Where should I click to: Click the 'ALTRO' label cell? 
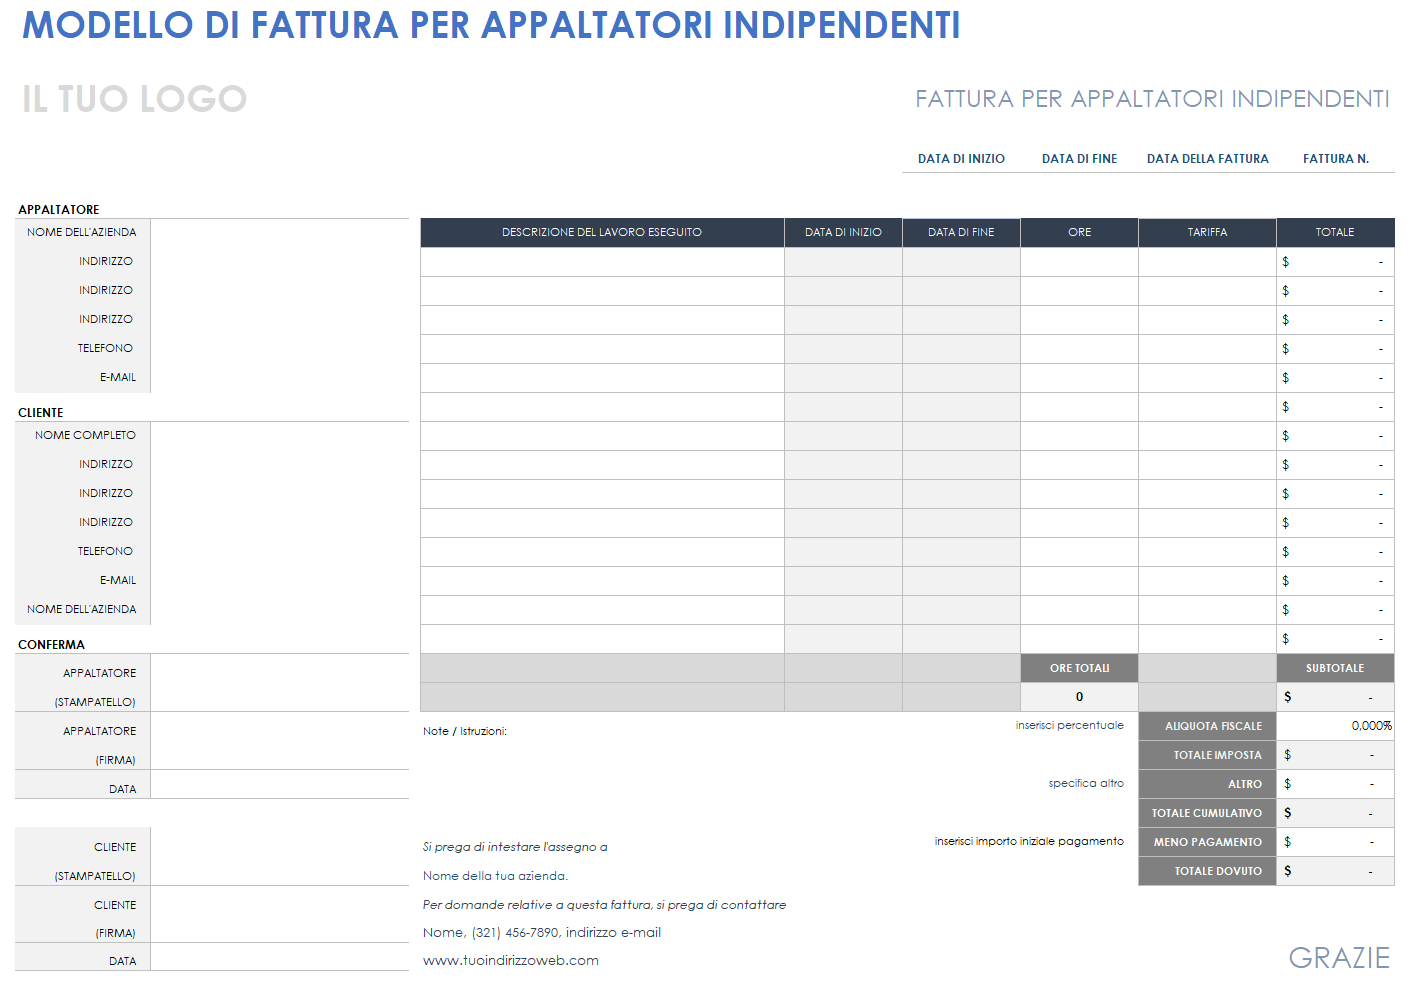pyautogui.click(x=1207, y=784)
